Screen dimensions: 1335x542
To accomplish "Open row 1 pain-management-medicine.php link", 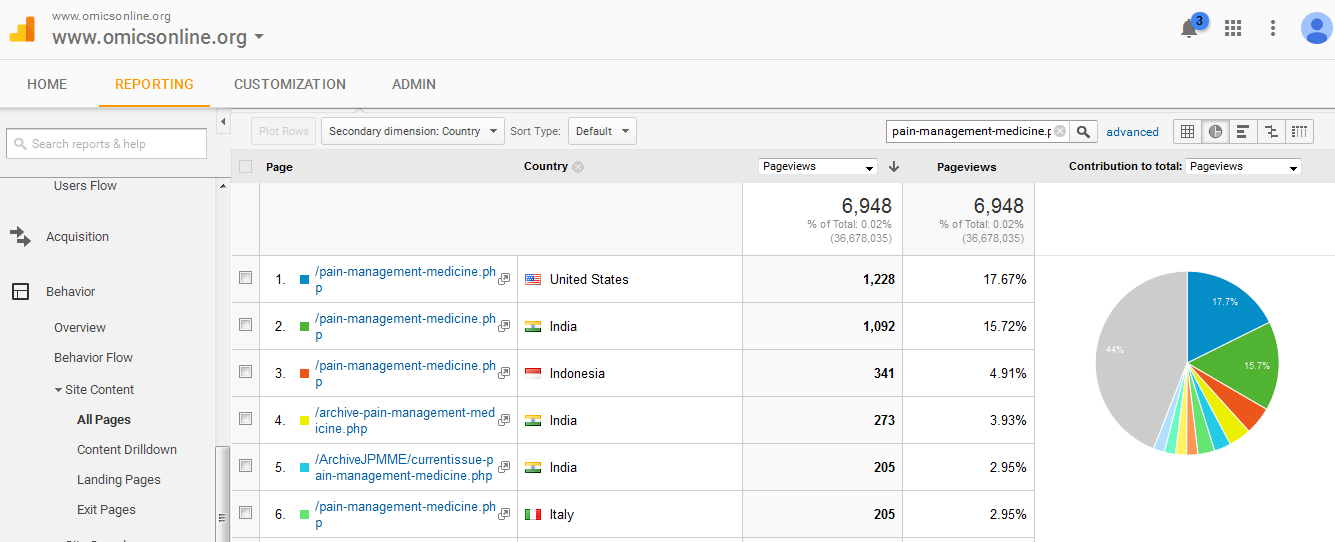I will (x=405, y=279).
